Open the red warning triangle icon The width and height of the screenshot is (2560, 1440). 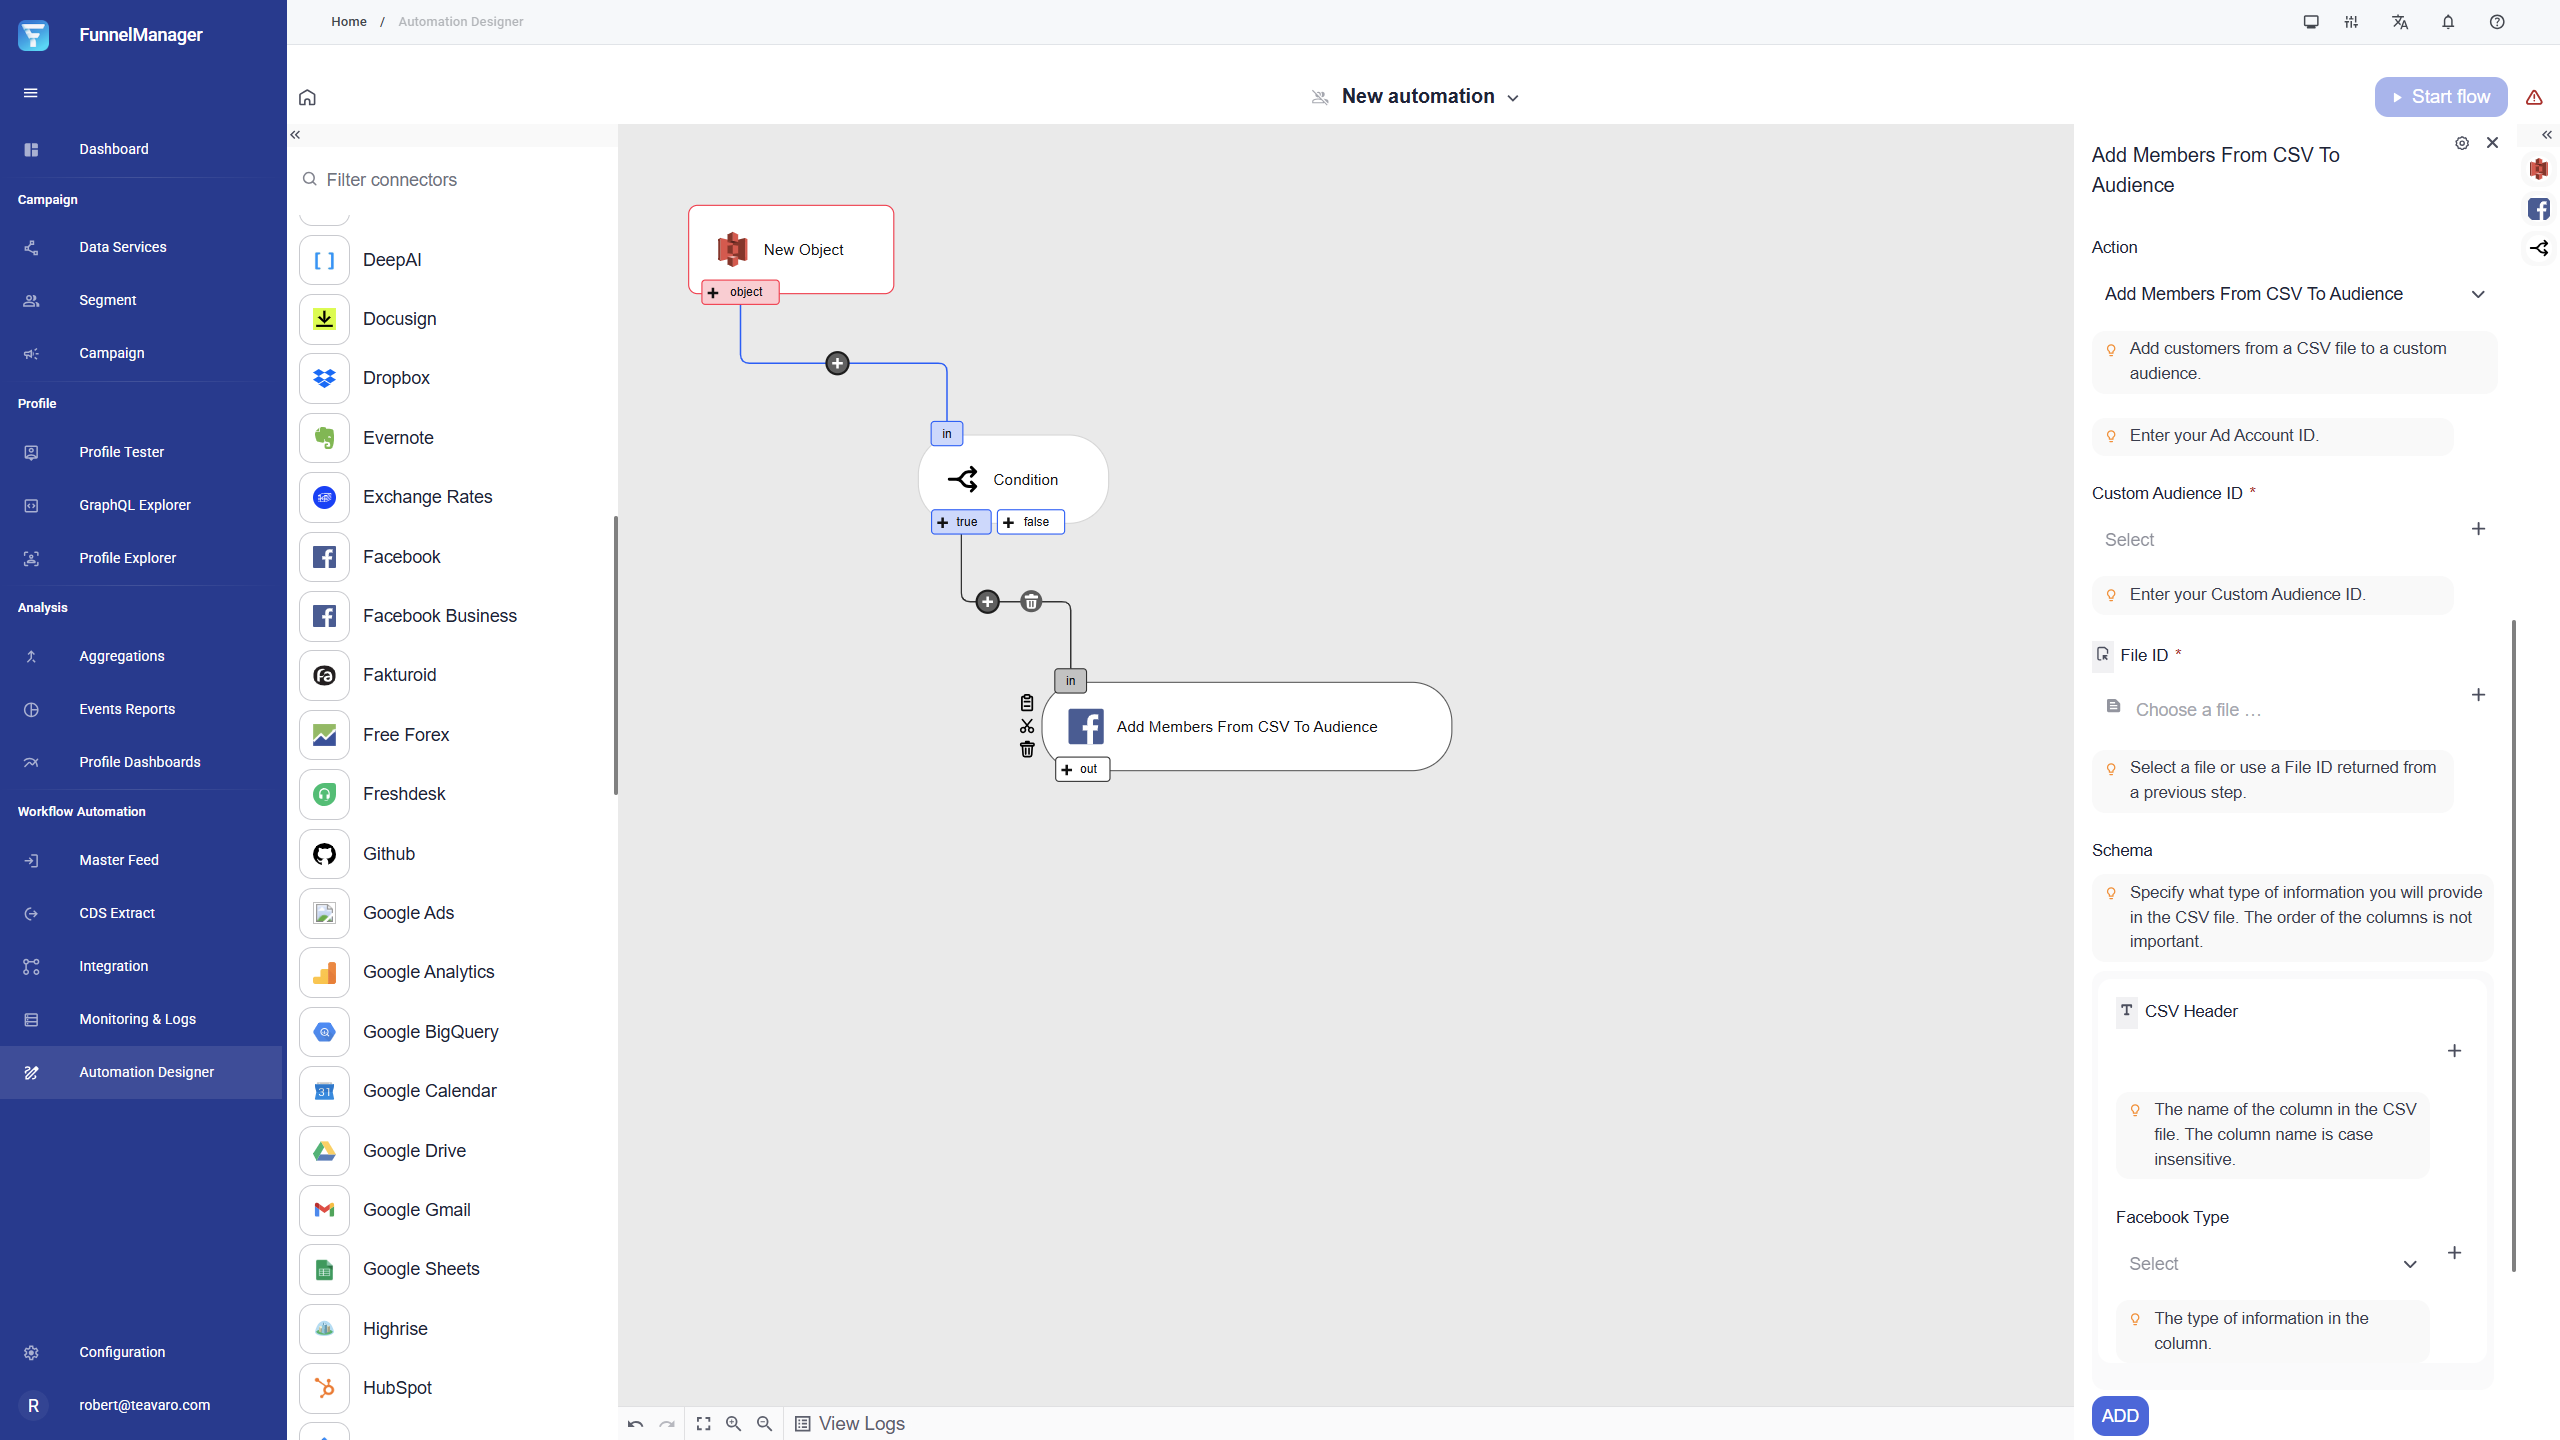pos(2534,97)
